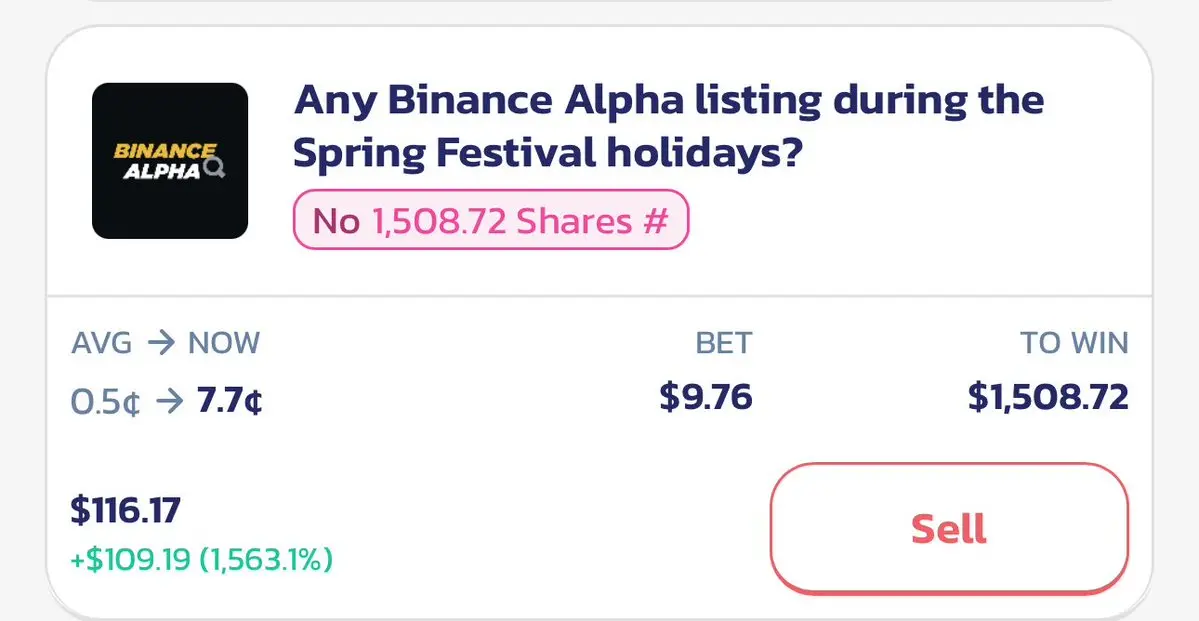Open the Binance Alpha listing market title

pyautogui.click(x=668, y=126)
